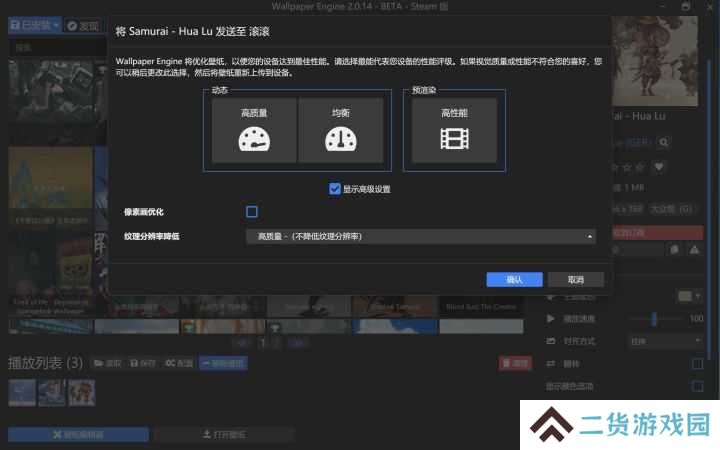Switch to the 发现 tab in main window
720x450 pixels.
pyautogui.click(x=83, y=26)
